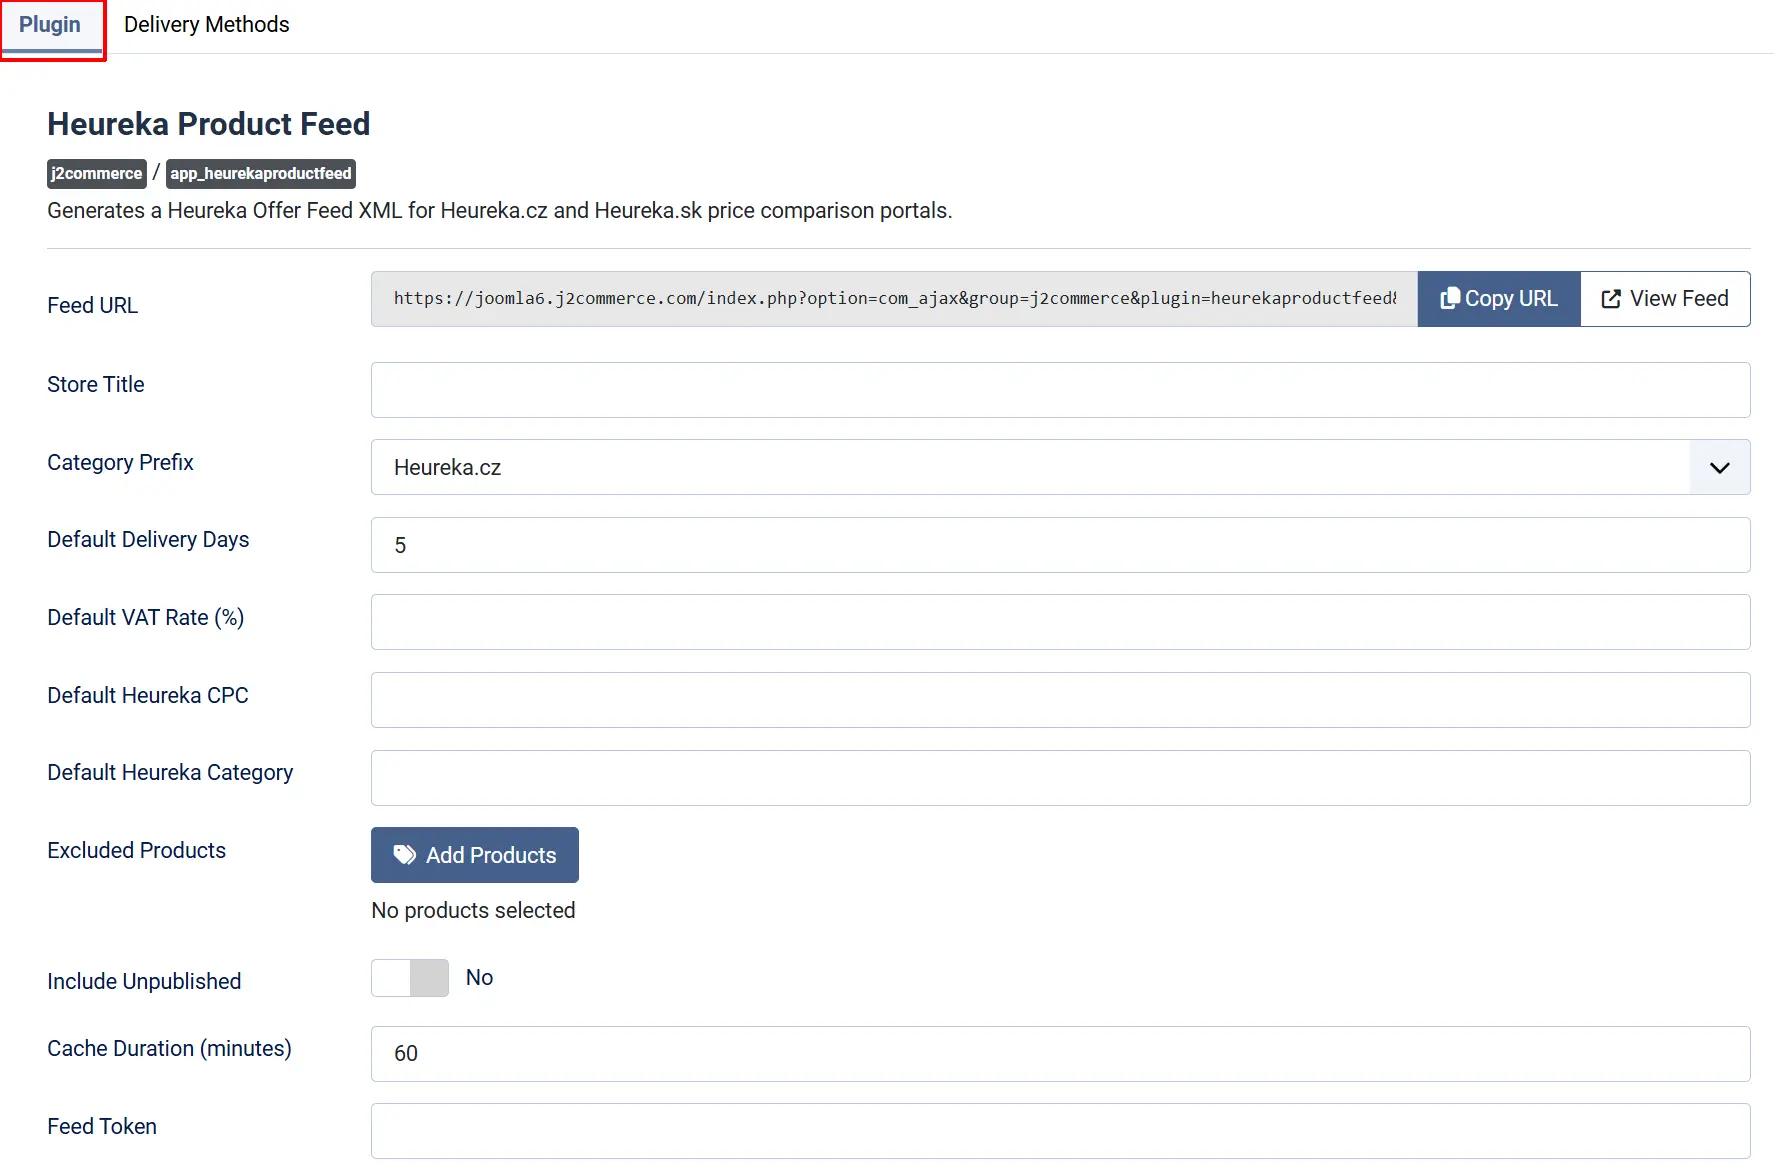Click the copy icon in Copy URL
Image resolution: width=1774 pixels, height=1165 pixels.
point(1449,298)
